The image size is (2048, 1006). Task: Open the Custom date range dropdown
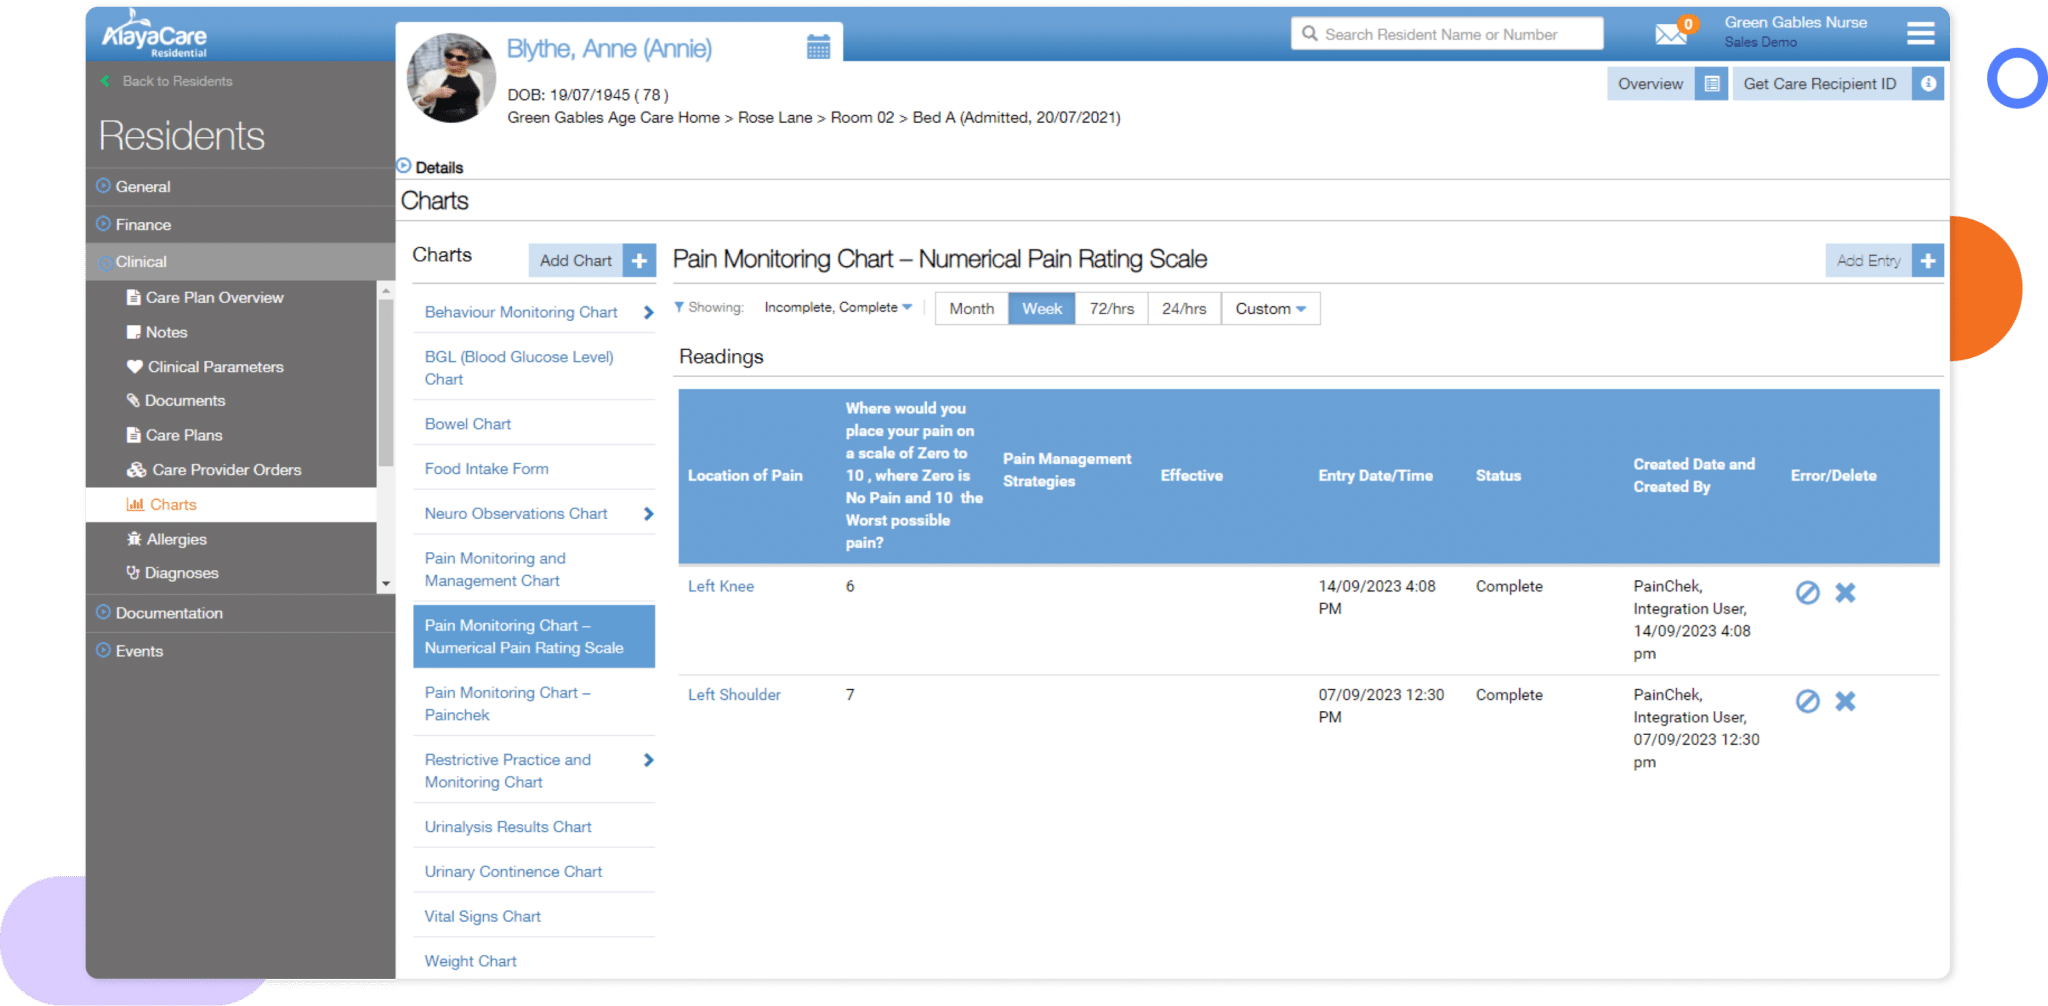pyautogui.click(x=1270, y=309)
